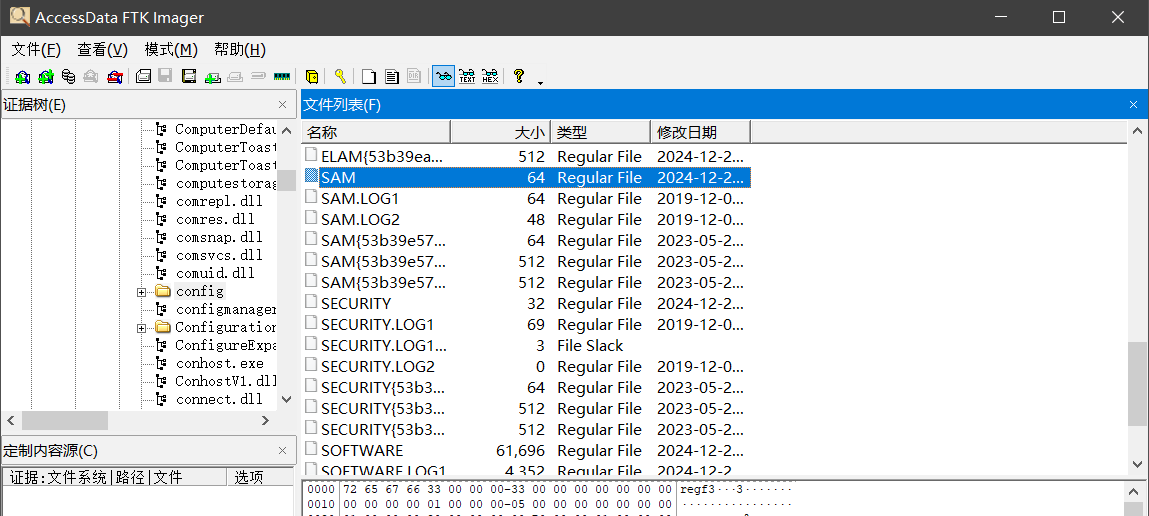Image resolution: width=1149 pixels, height=516 pixels.
Task: Select comsvcs.dll in the evidence tree
Action: pos(219,255)
